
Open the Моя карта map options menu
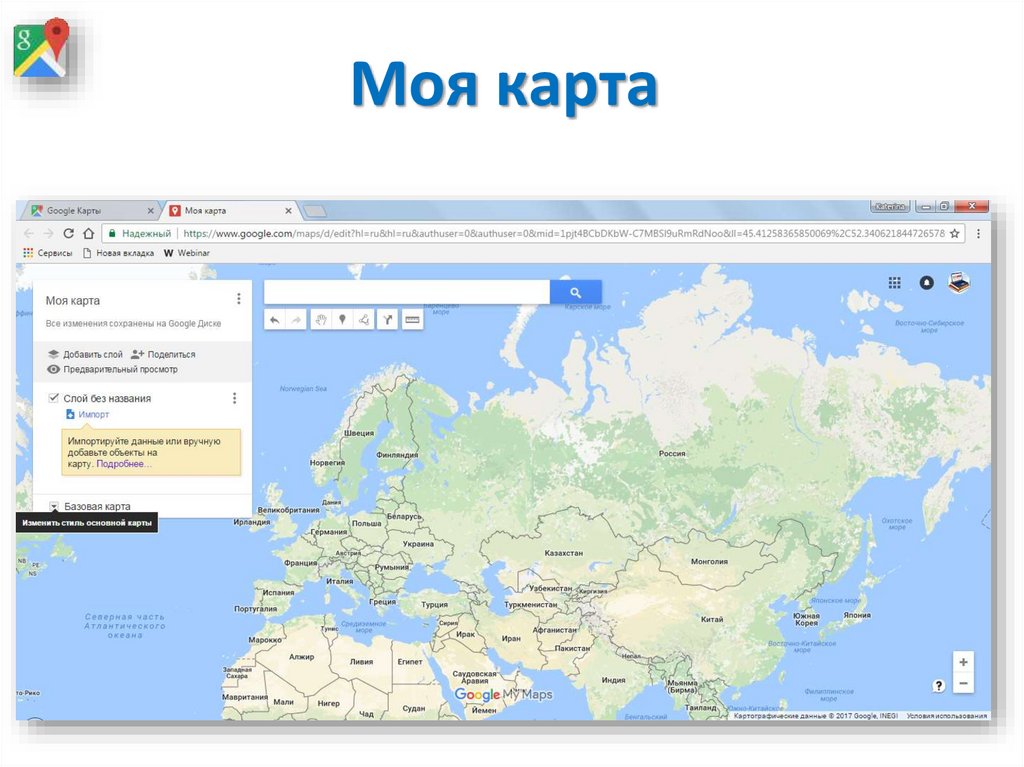[238, 299]
